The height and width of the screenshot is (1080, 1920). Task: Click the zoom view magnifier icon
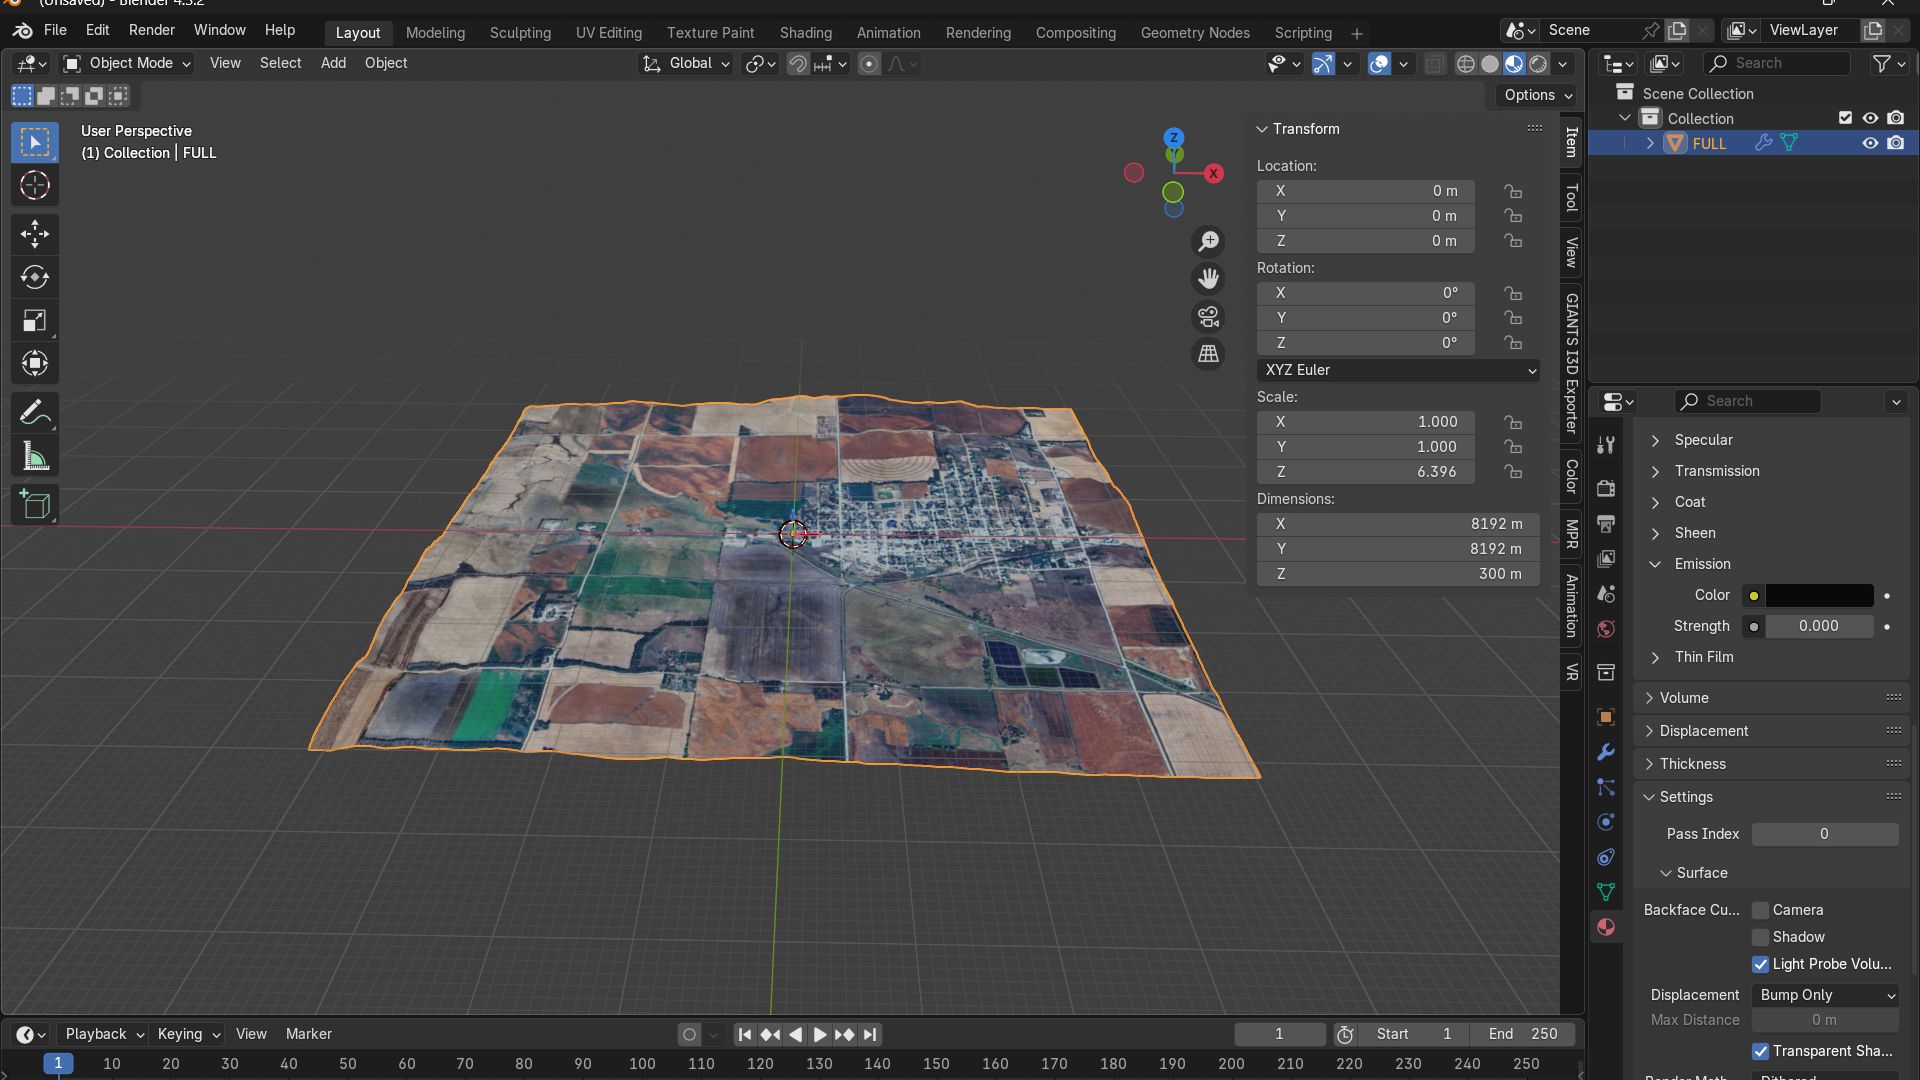click(1209, 242)
